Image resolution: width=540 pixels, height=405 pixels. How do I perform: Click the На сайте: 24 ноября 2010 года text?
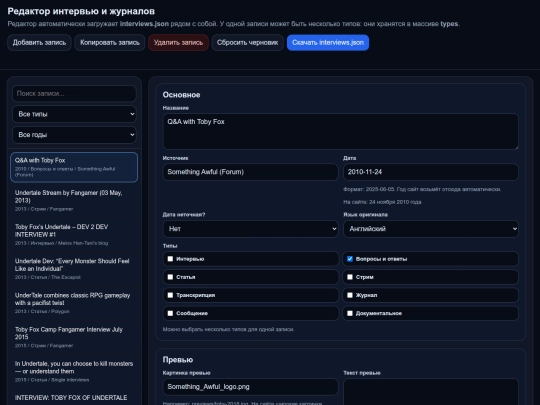382,202
